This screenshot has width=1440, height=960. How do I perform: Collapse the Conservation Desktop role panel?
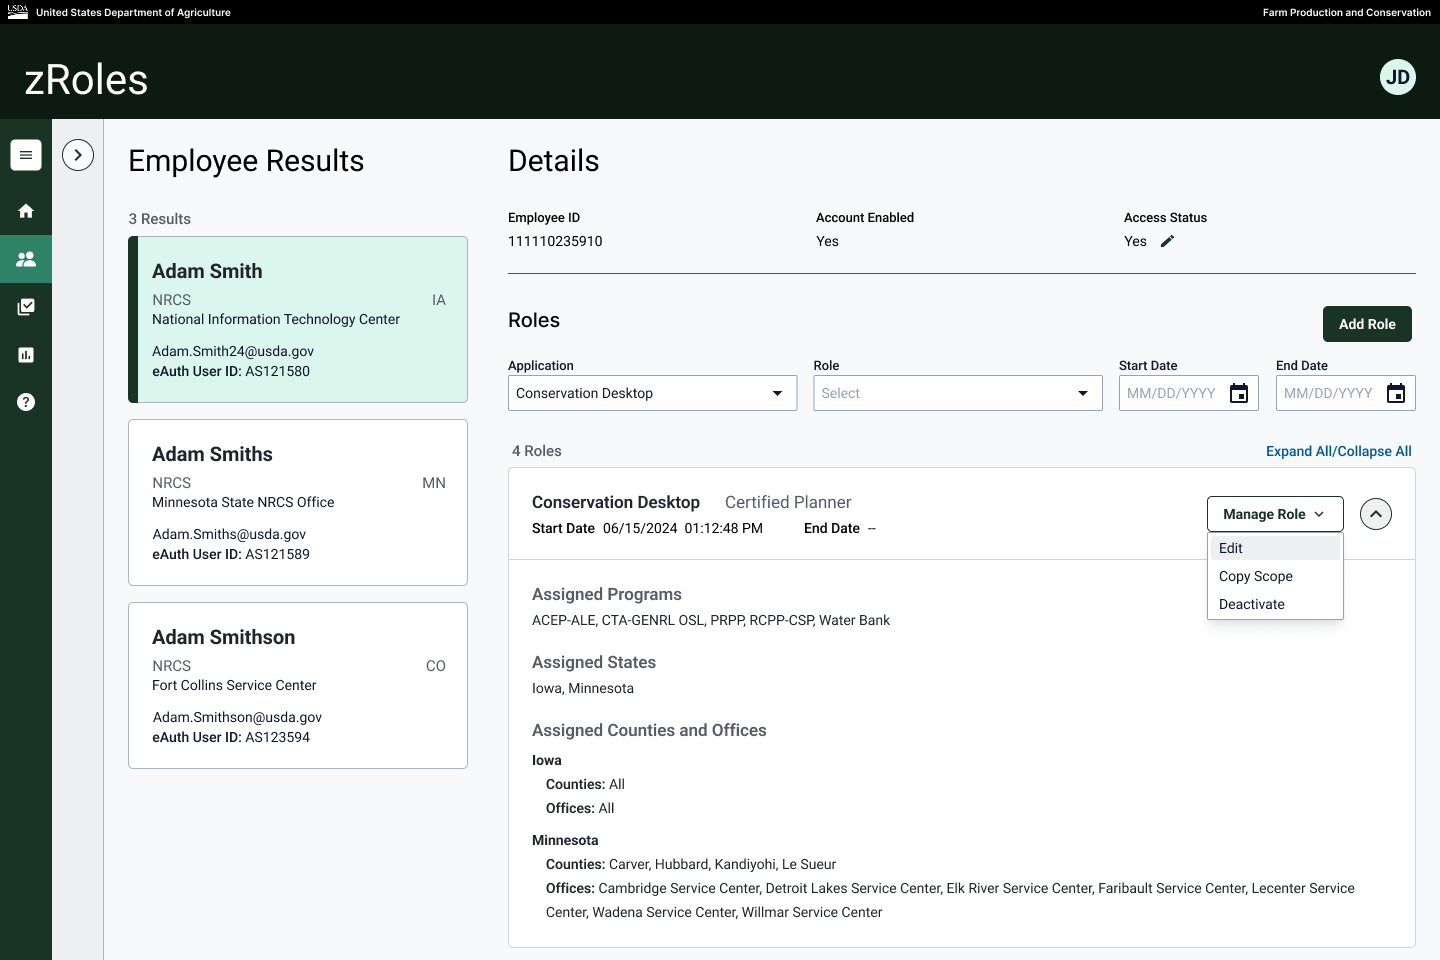(1376, 514)
